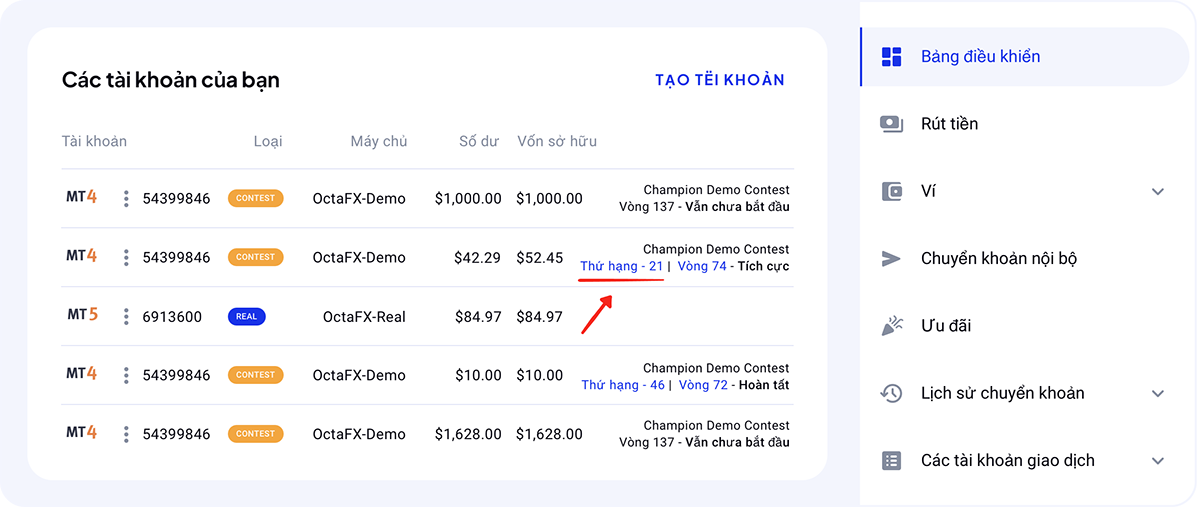Open the Vòng 74 round link
This screenshot has width=1200, height=507.
703,266
